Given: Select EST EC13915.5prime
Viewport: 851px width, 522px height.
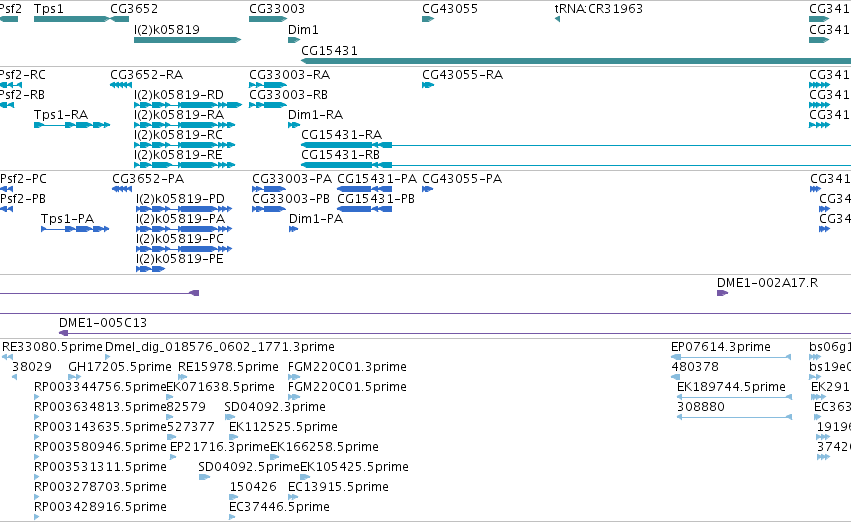Looking at the screenshot, I should pos(293,498).
